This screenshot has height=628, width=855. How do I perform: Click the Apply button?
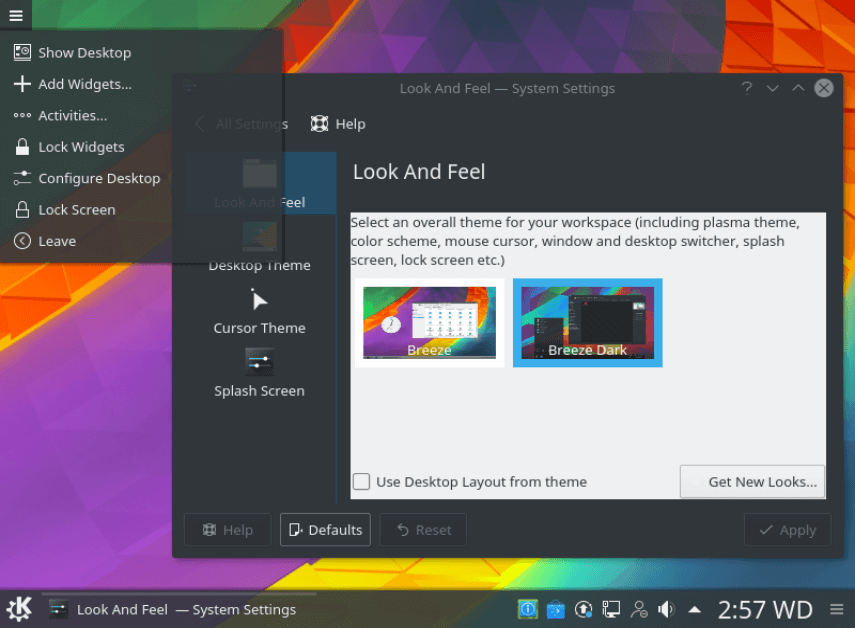pyautogui.click(x=787, y=530)
